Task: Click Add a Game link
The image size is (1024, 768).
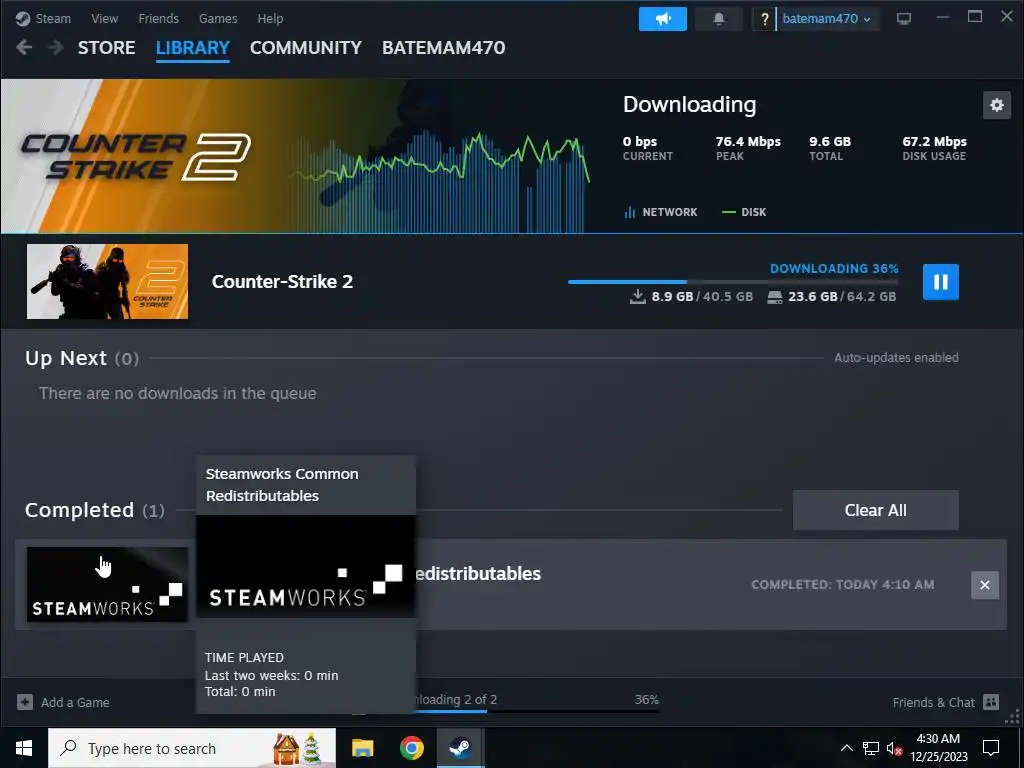Action: click(x=75, y=703)
